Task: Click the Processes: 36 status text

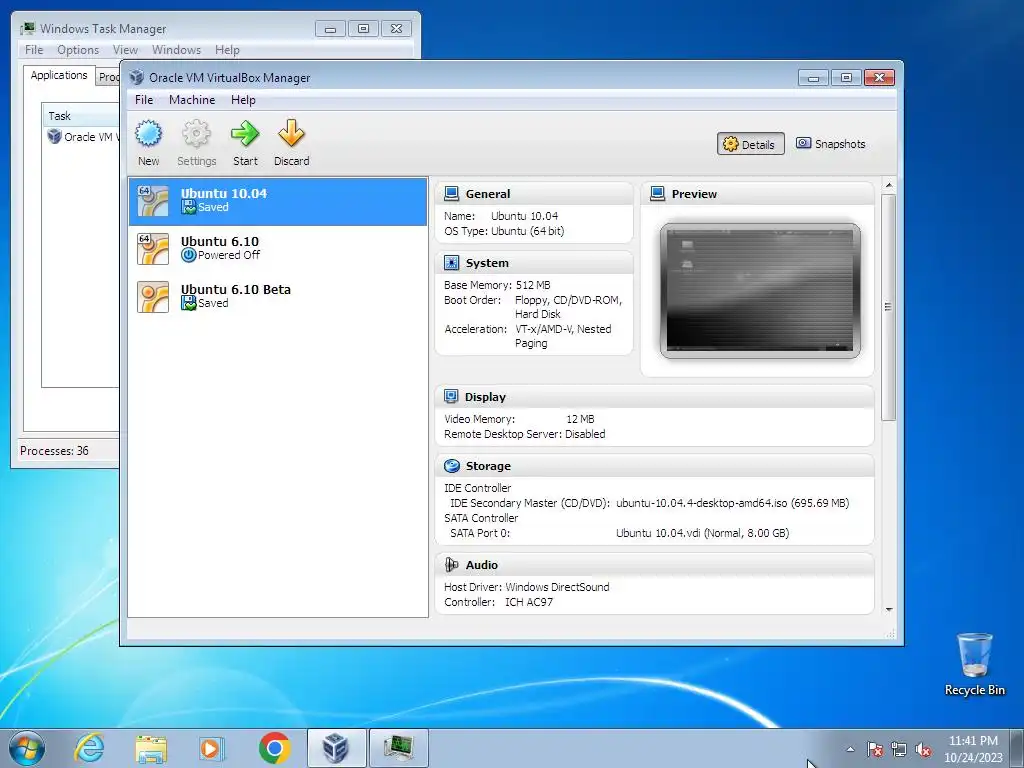Action: tap(54, 451)
